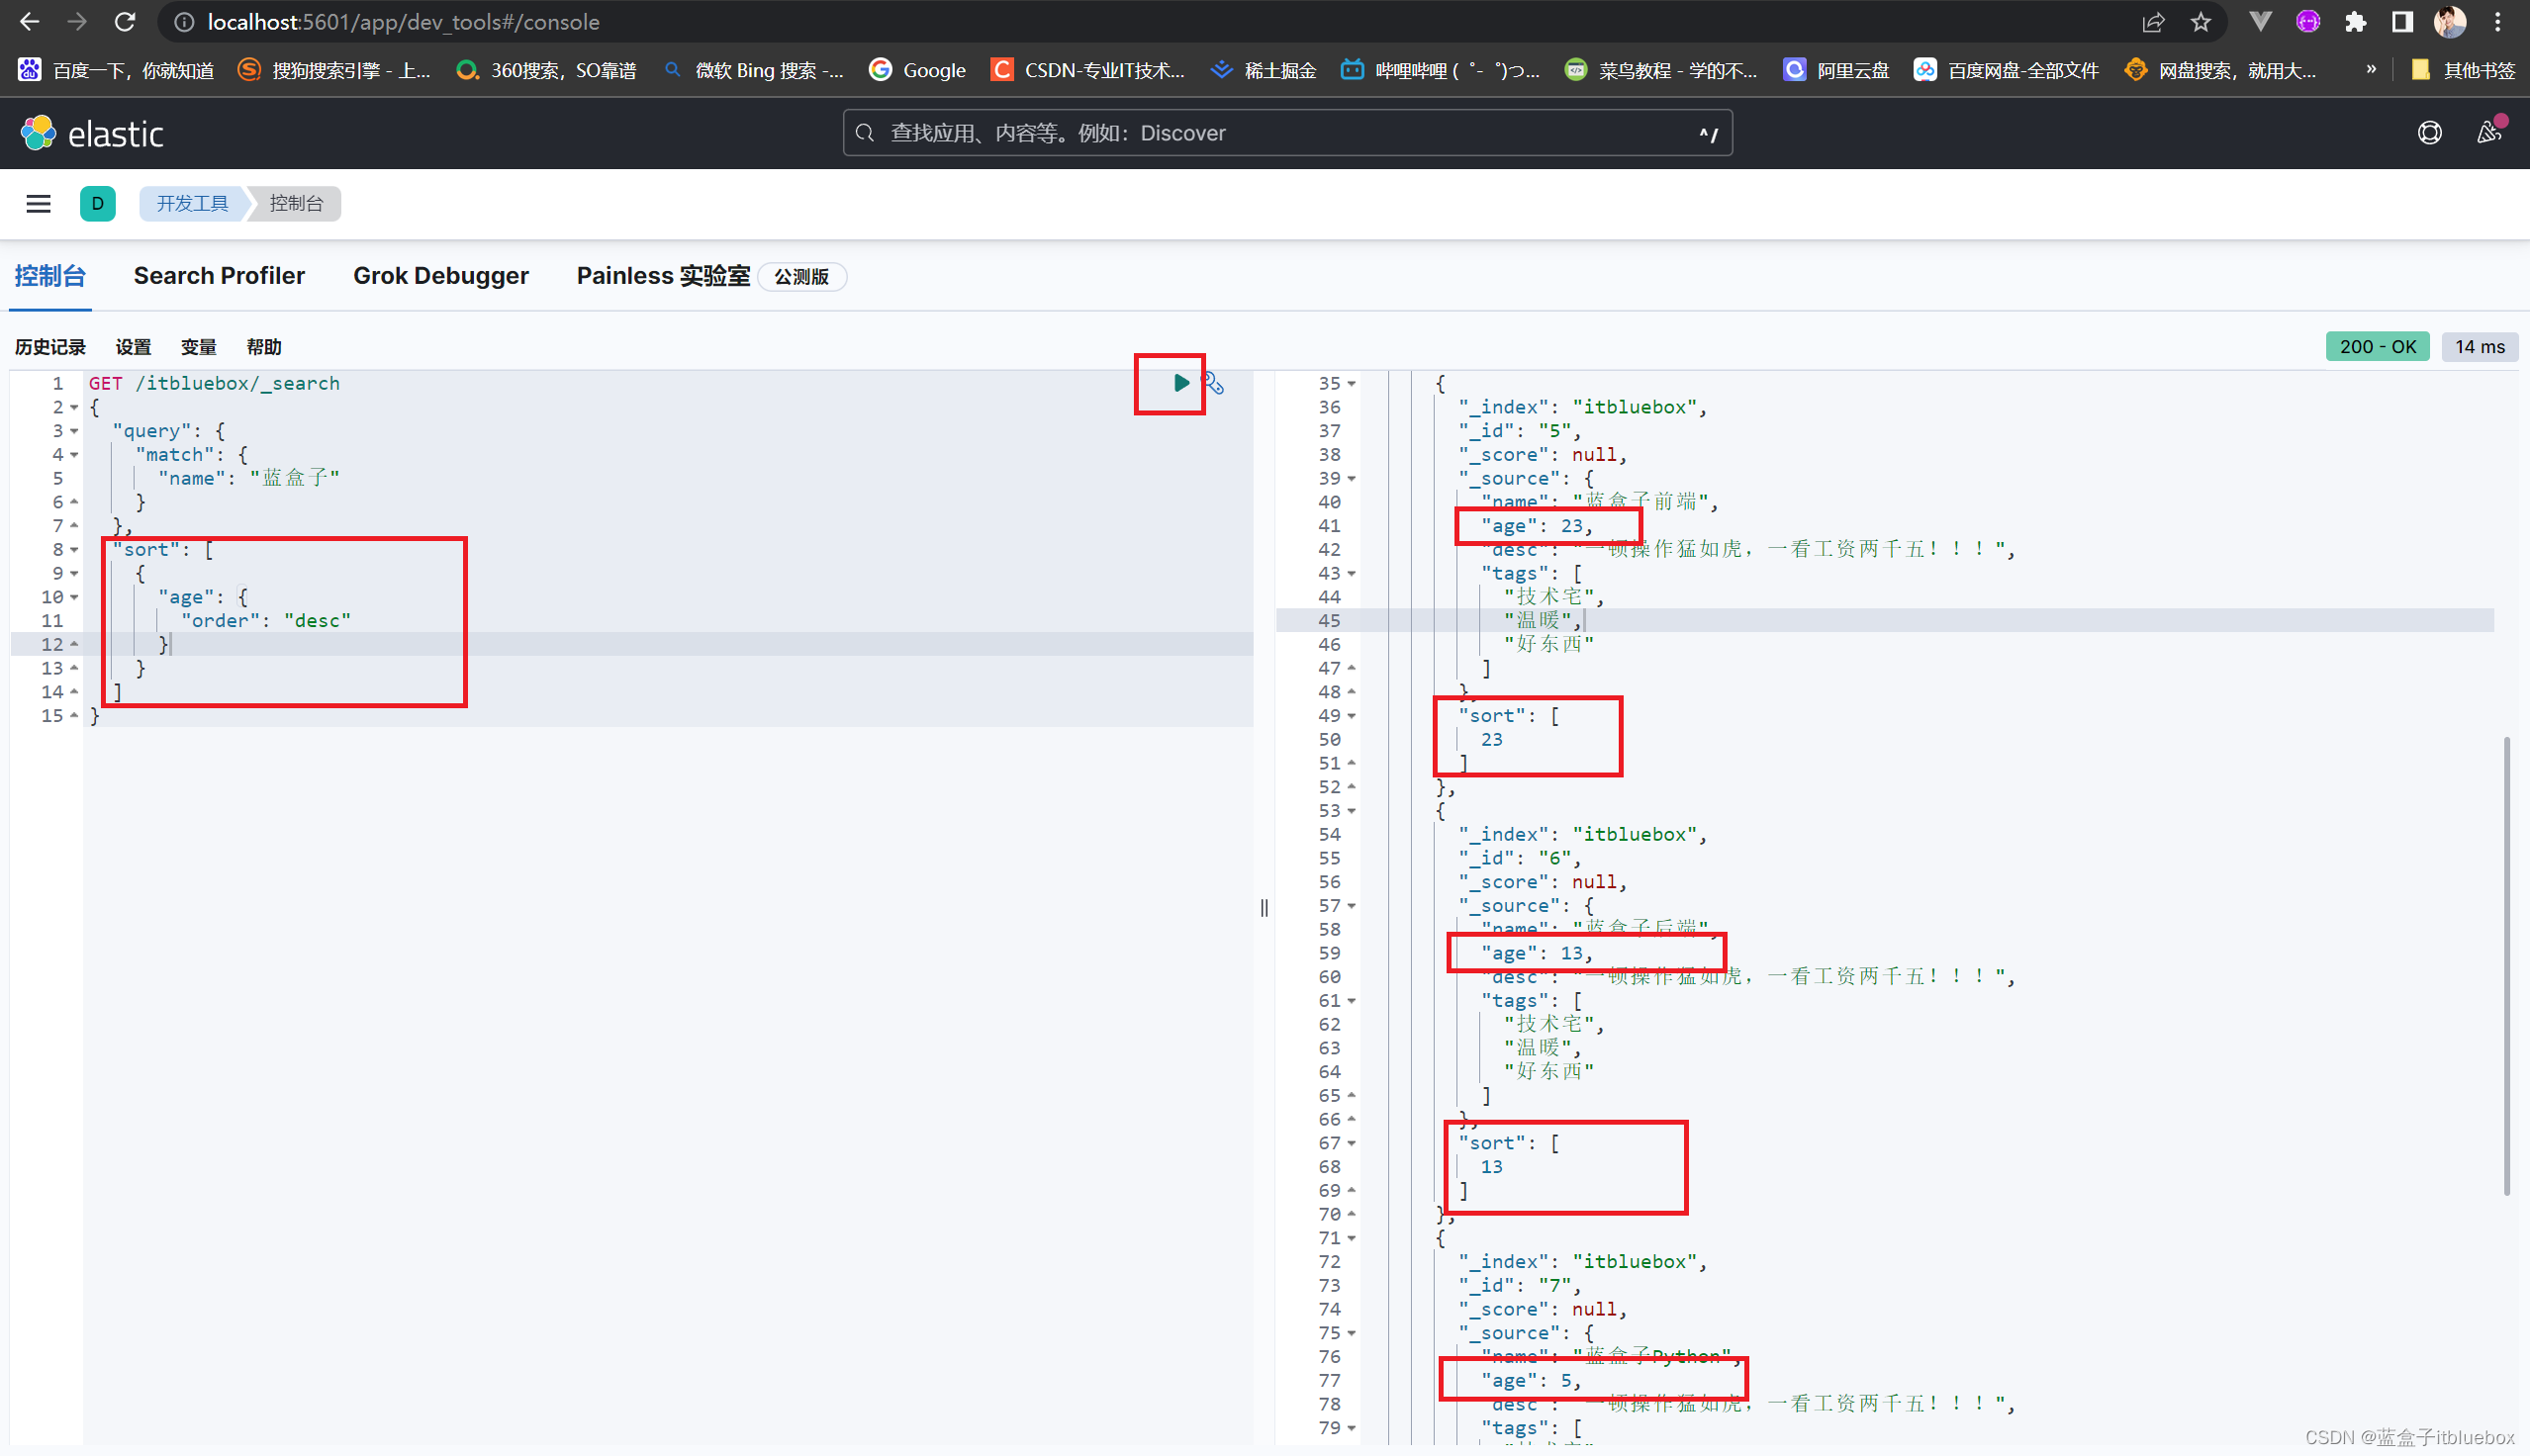Click the elastic logo

tap(92, 133)
